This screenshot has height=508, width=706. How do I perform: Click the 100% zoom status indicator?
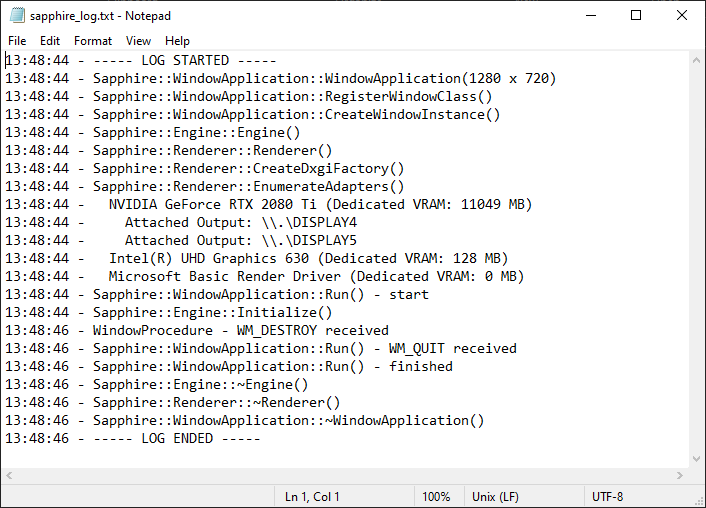click(435, 497)
